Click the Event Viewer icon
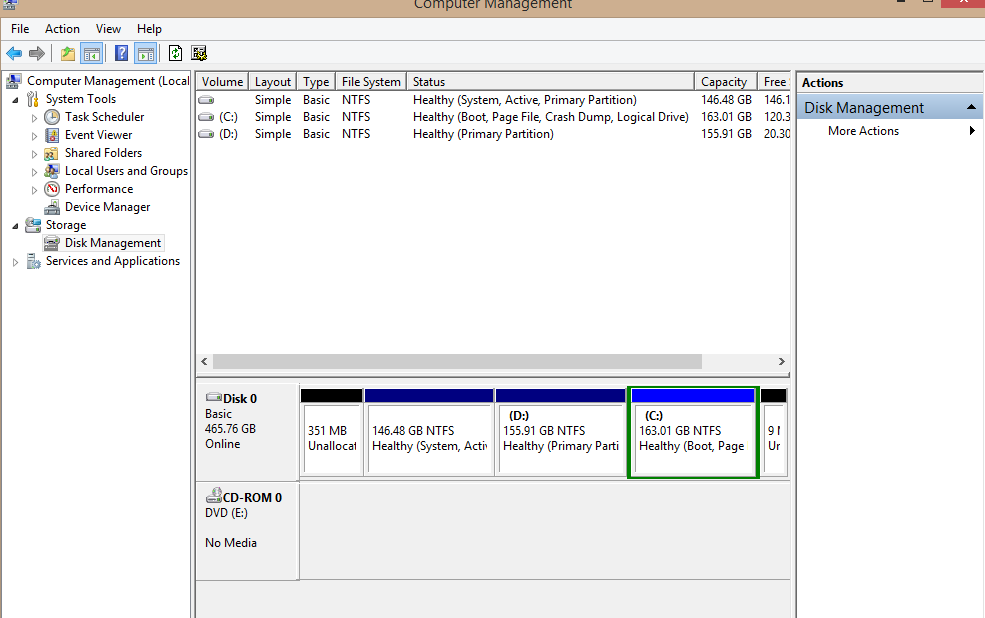The width and height of the screenshot is (985, 618). (x=52, y=135)
